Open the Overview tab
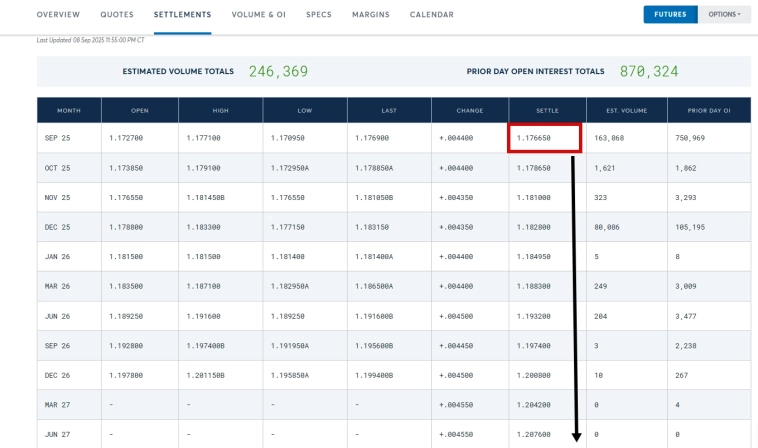 58,15
